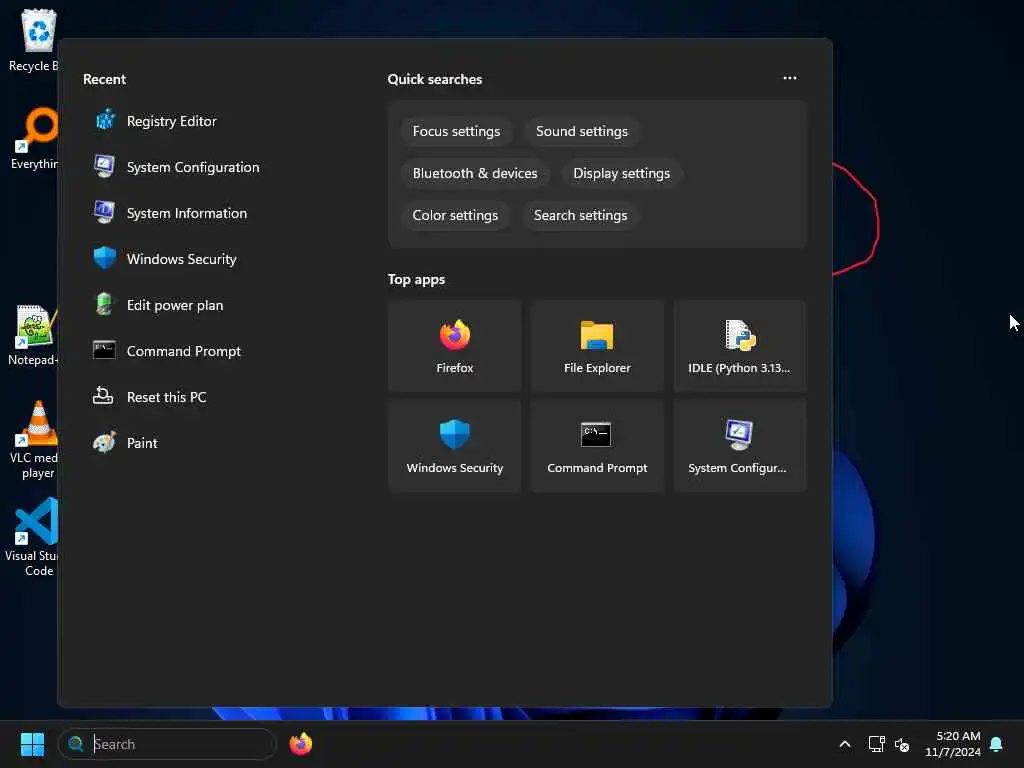Screen dimensions: 1024x768
Task: Open the clock showing 5:20 AM
Action: coord(952,744)
